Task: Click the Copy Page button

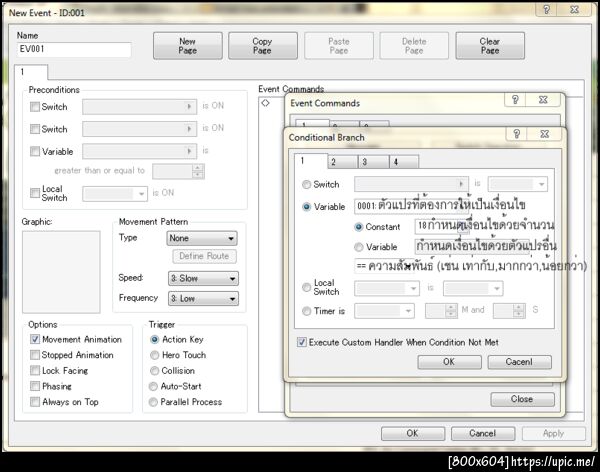Action: click(x=262, y=46)
